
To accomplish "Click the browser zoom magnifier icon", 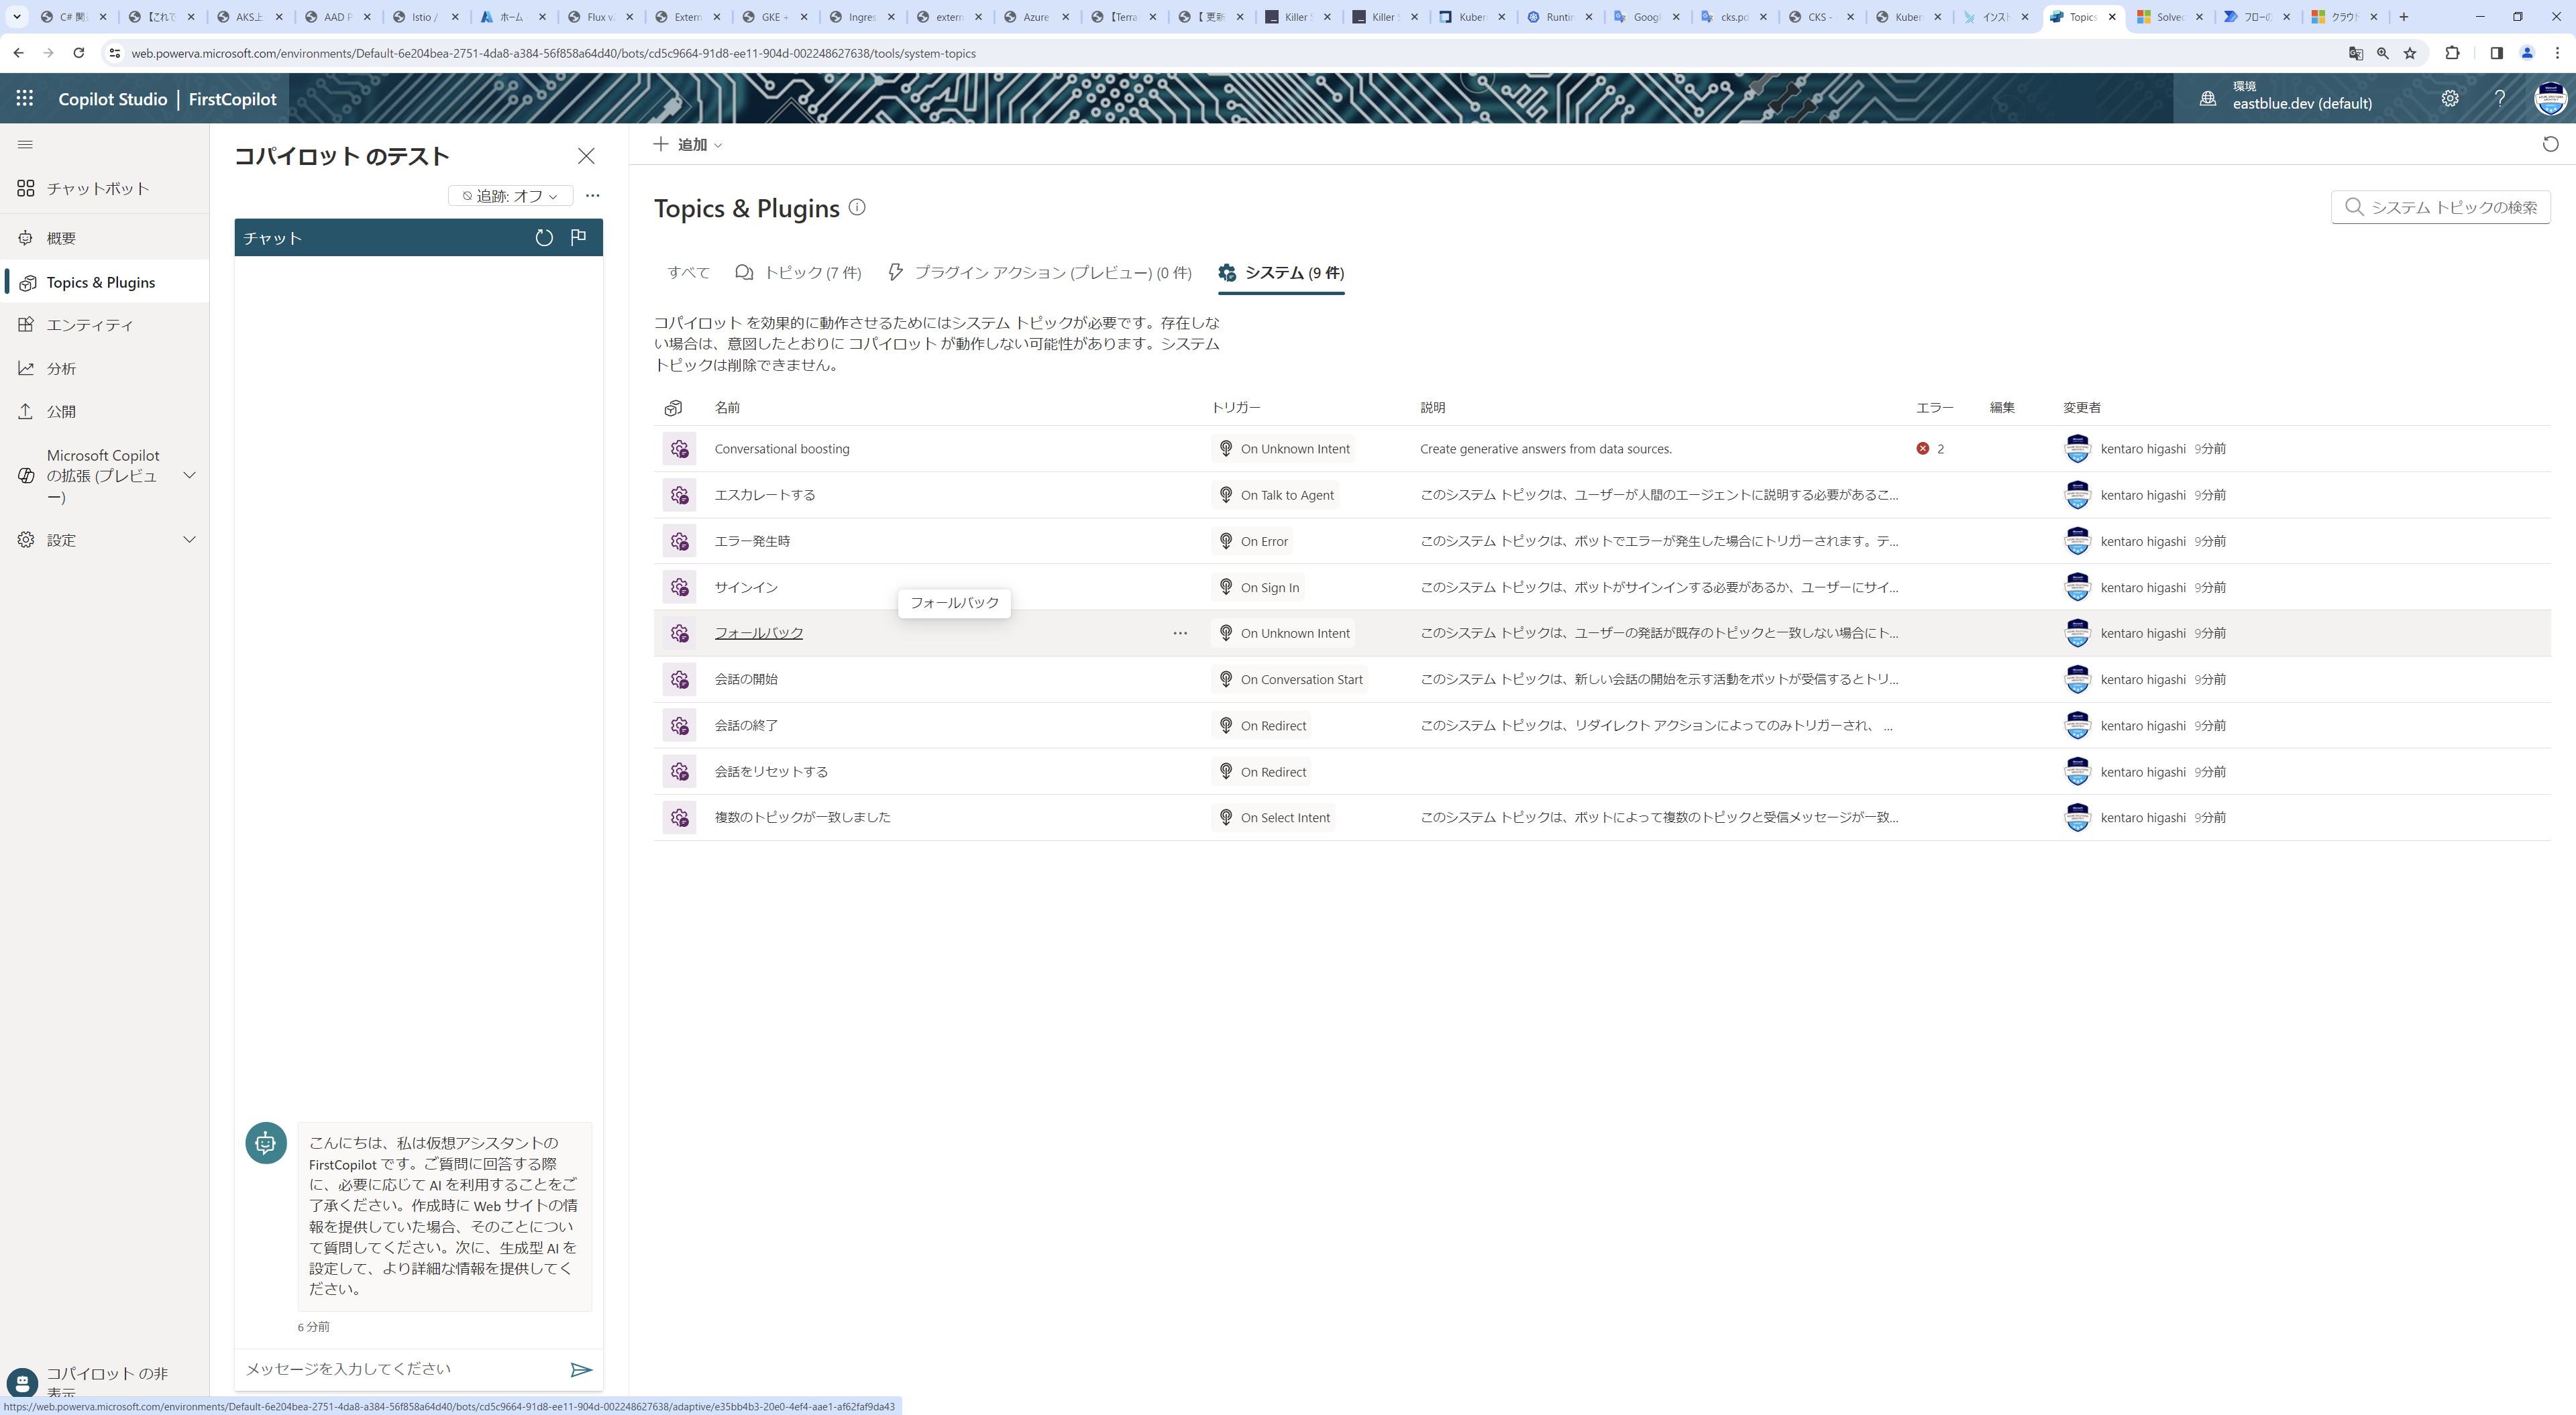I will pyautogui.click(x=2383, y=53).
